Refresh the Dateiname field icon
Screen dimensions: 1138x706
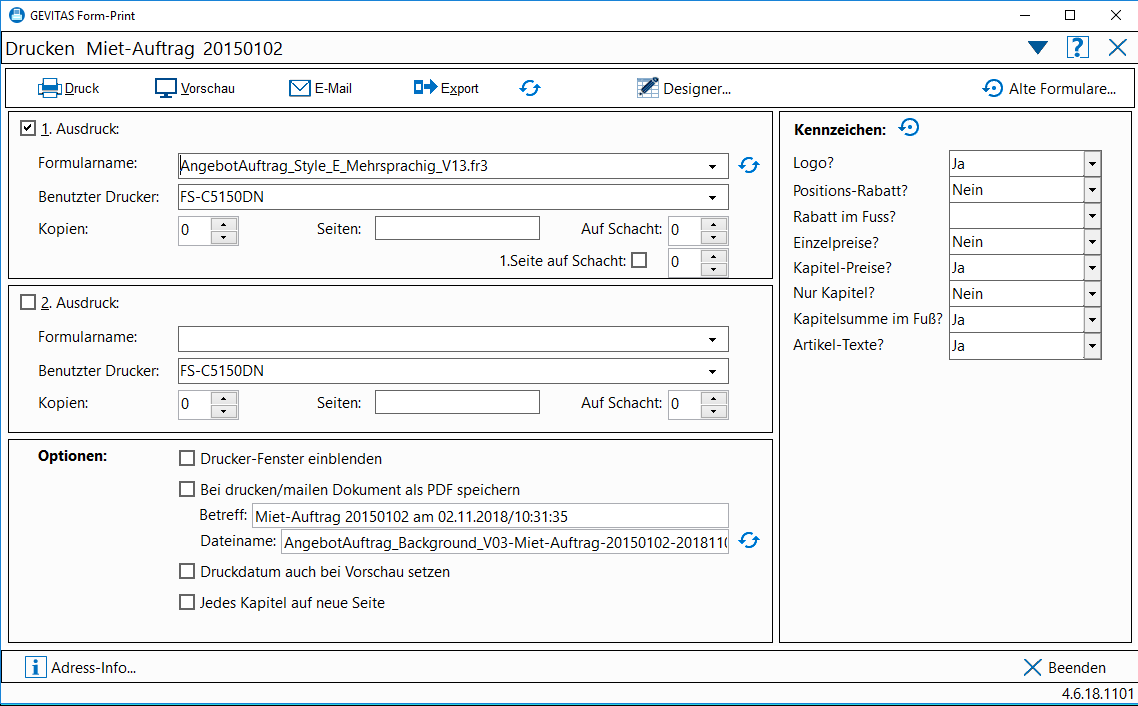coord(749,541)
